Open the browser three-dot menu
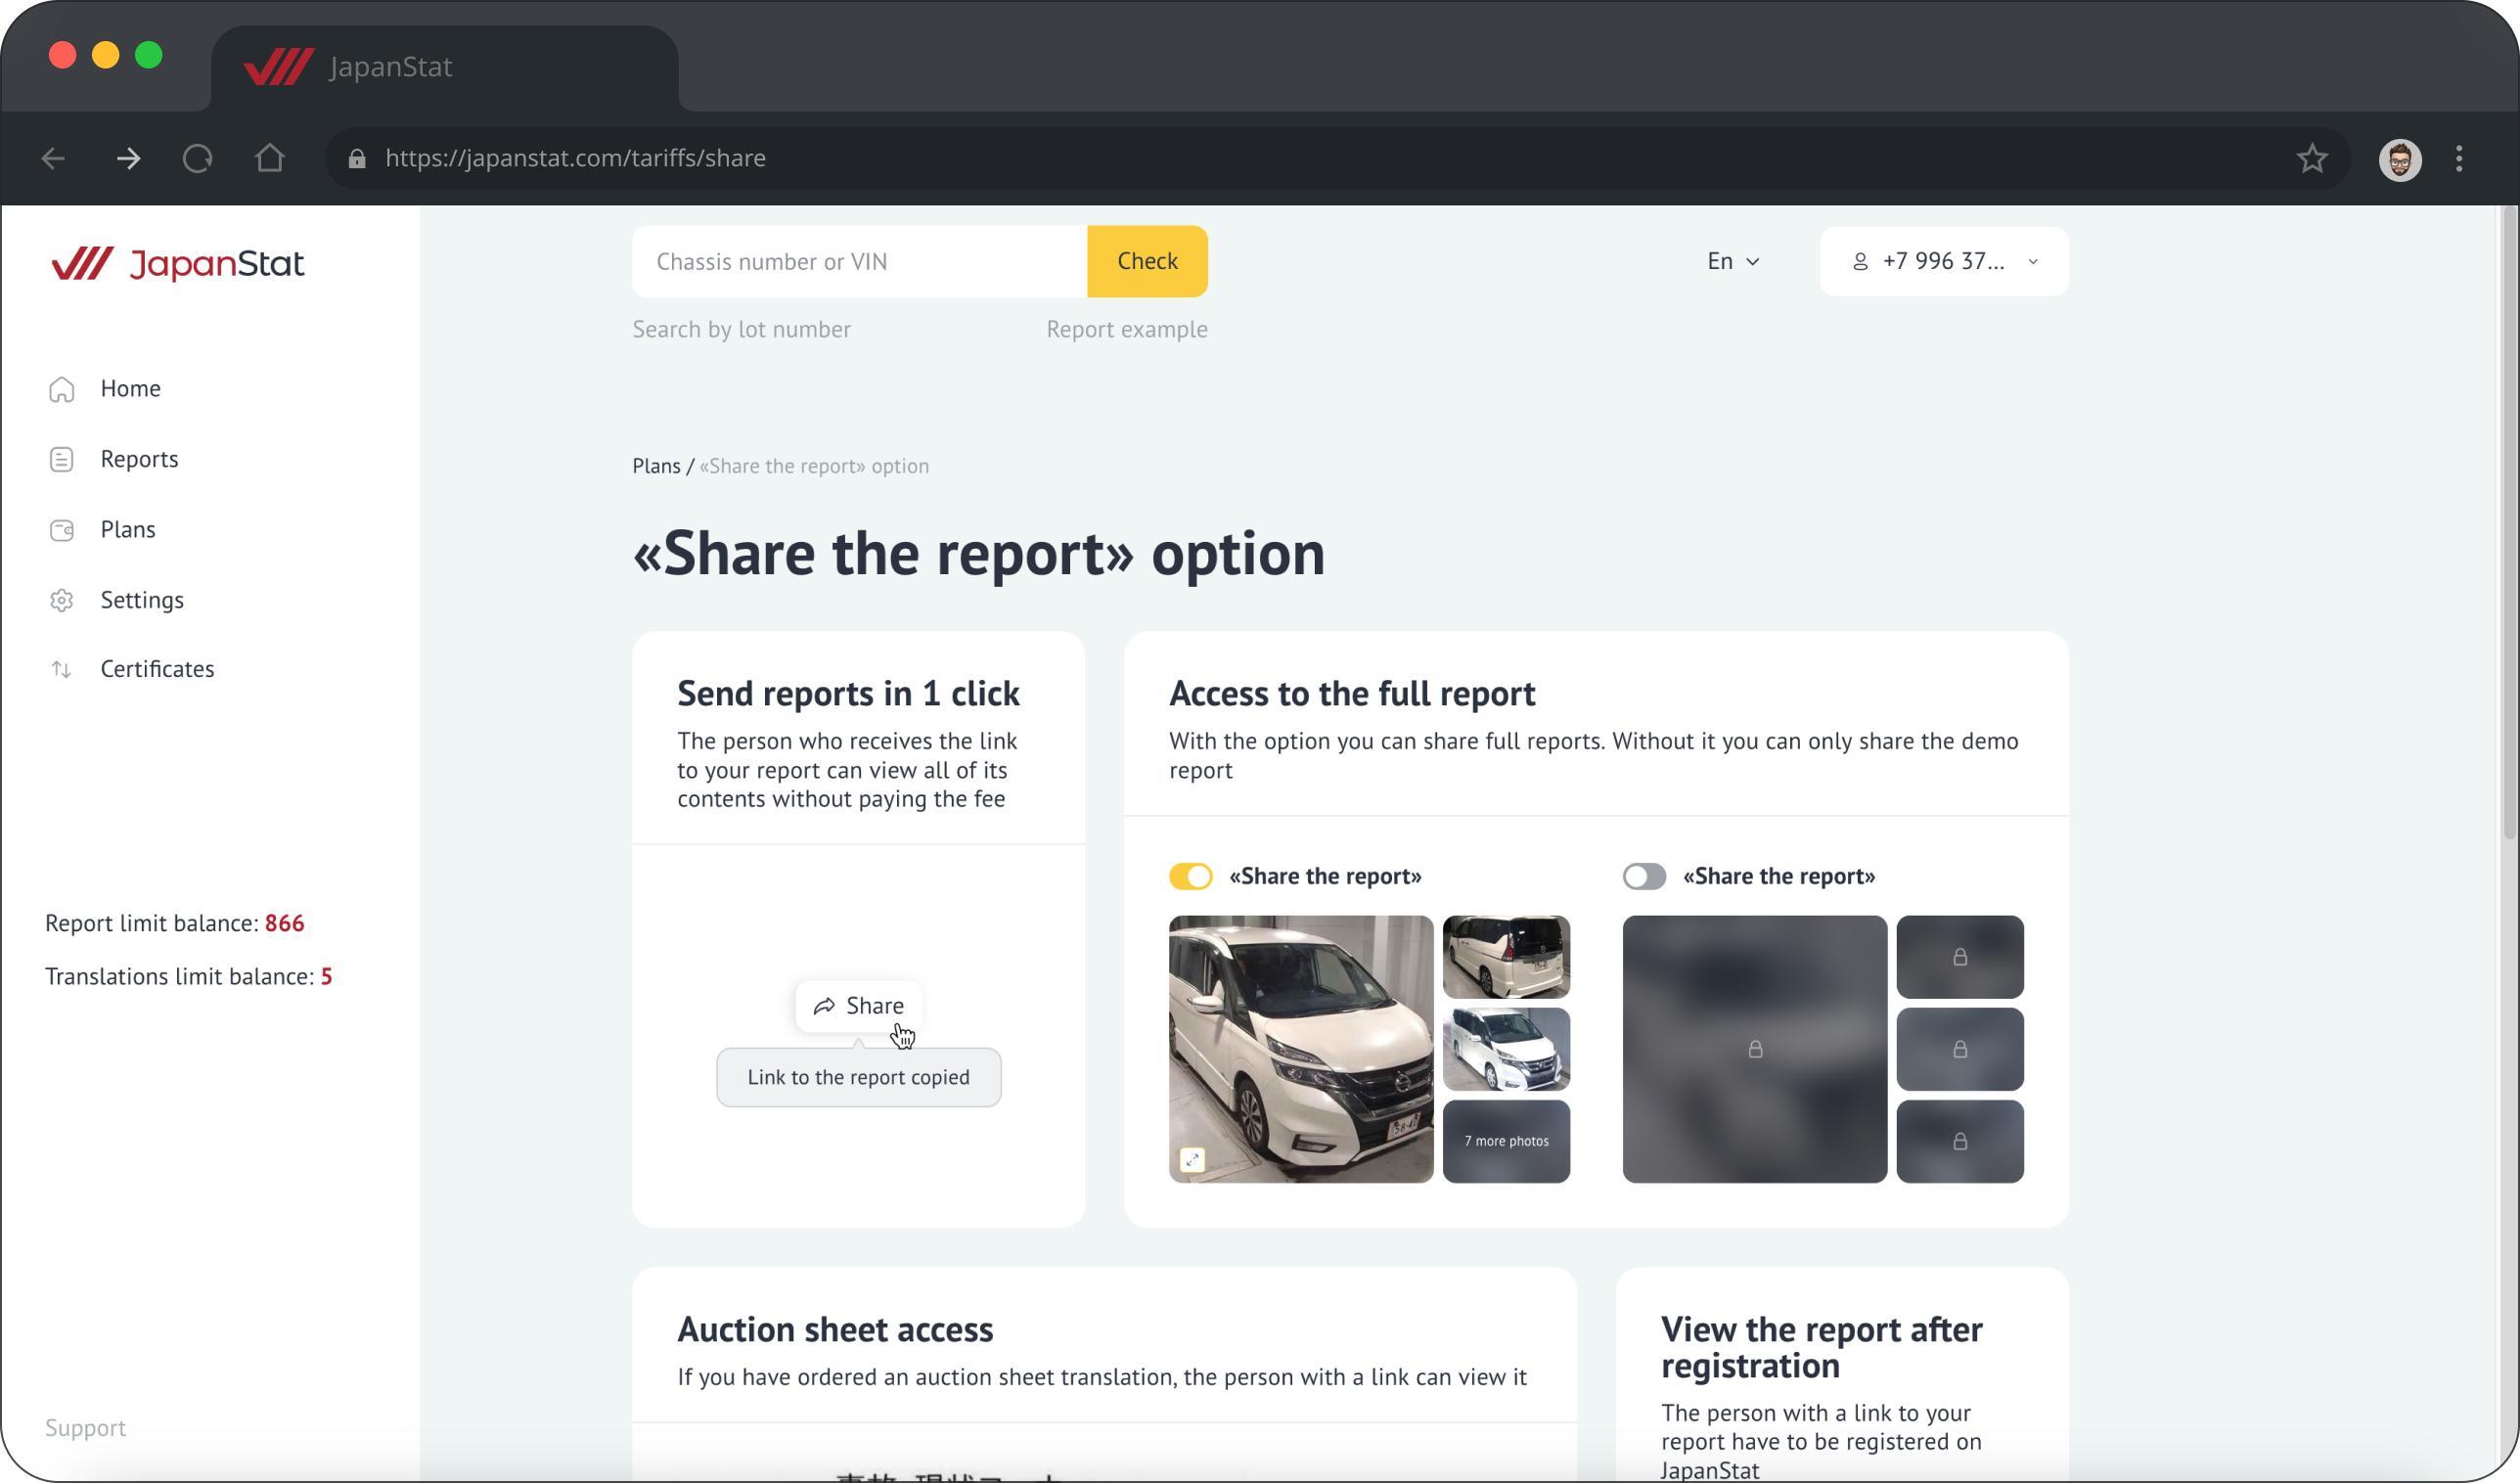Image resolution: width=2520 pixels, height=1483 pixels. [x=2459, y=158]
